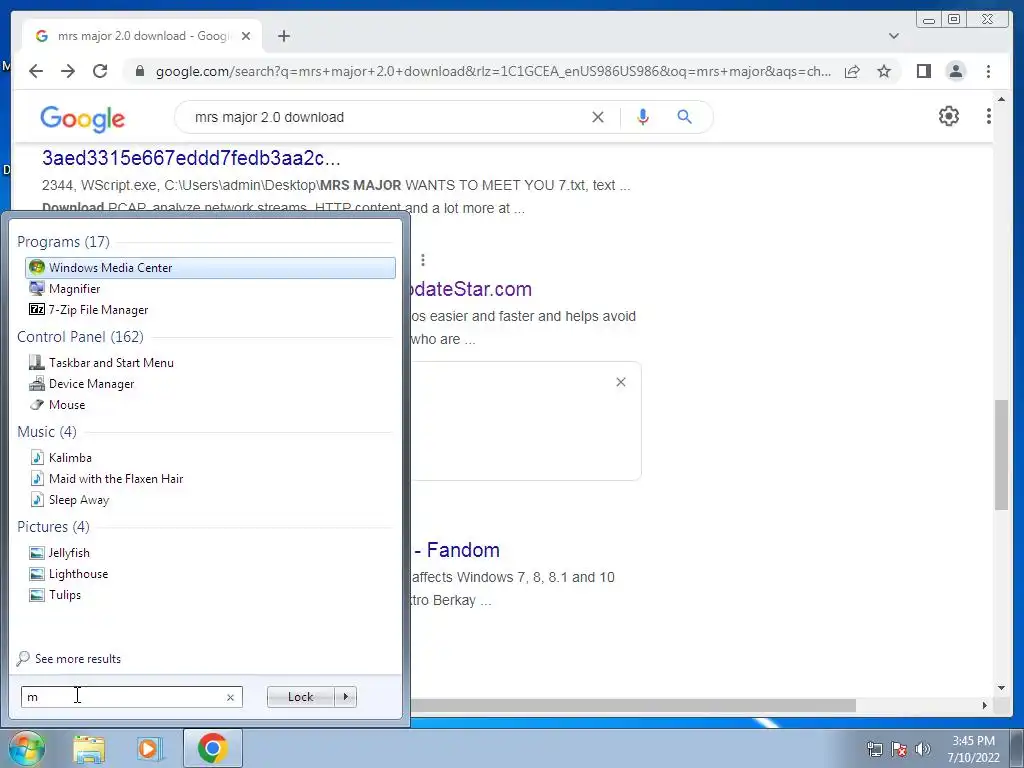Open the UpdateStar.com result link
Screen dimensions: 1024x768
pyautogui.click(x=470, y=289)
